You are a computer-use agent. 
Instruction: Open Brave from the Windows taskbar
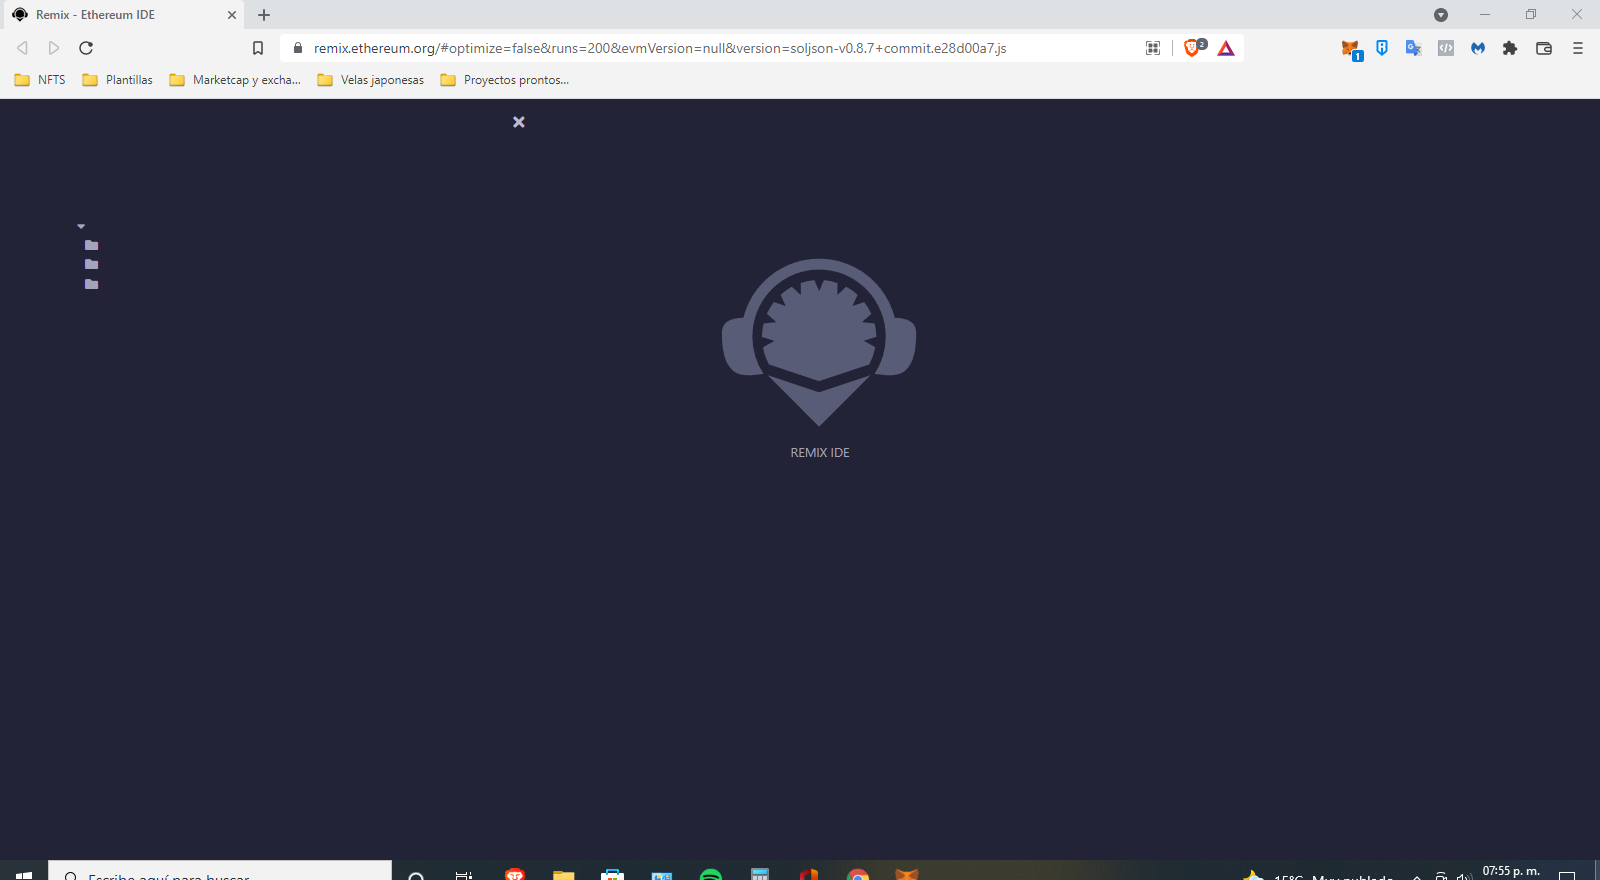(515, 874)
